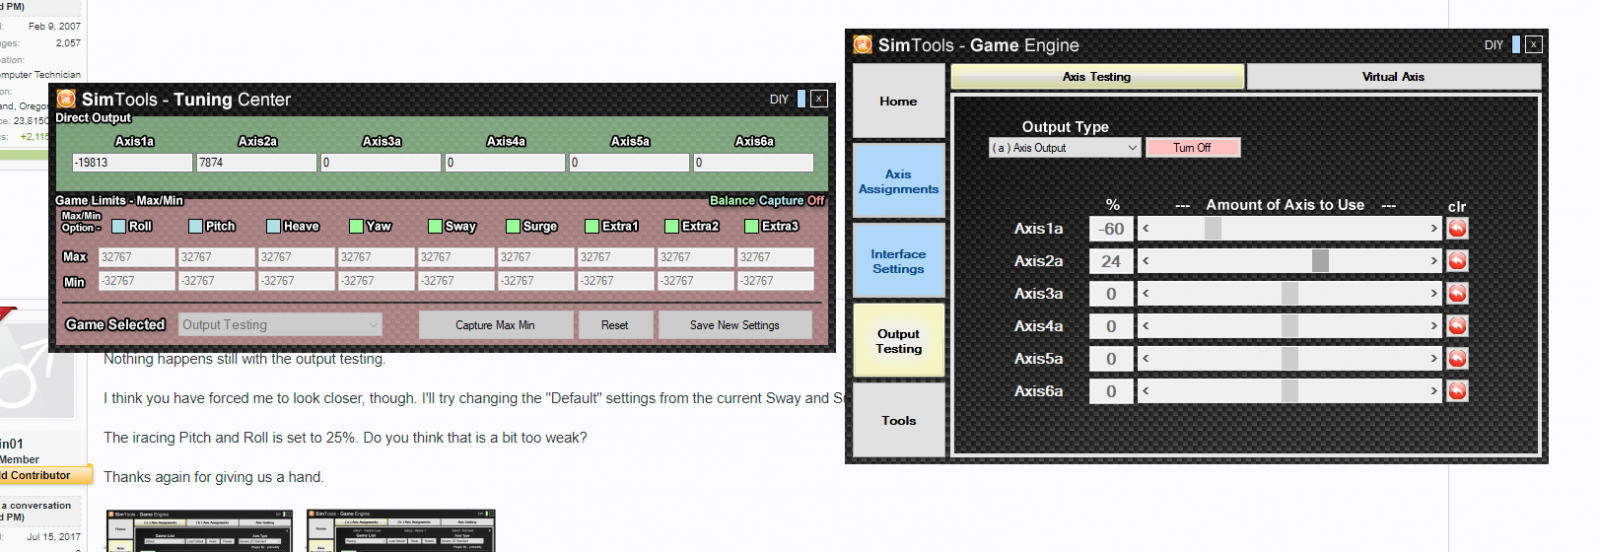
Task: Close the Game Engine window
Action: [1534, 44]
